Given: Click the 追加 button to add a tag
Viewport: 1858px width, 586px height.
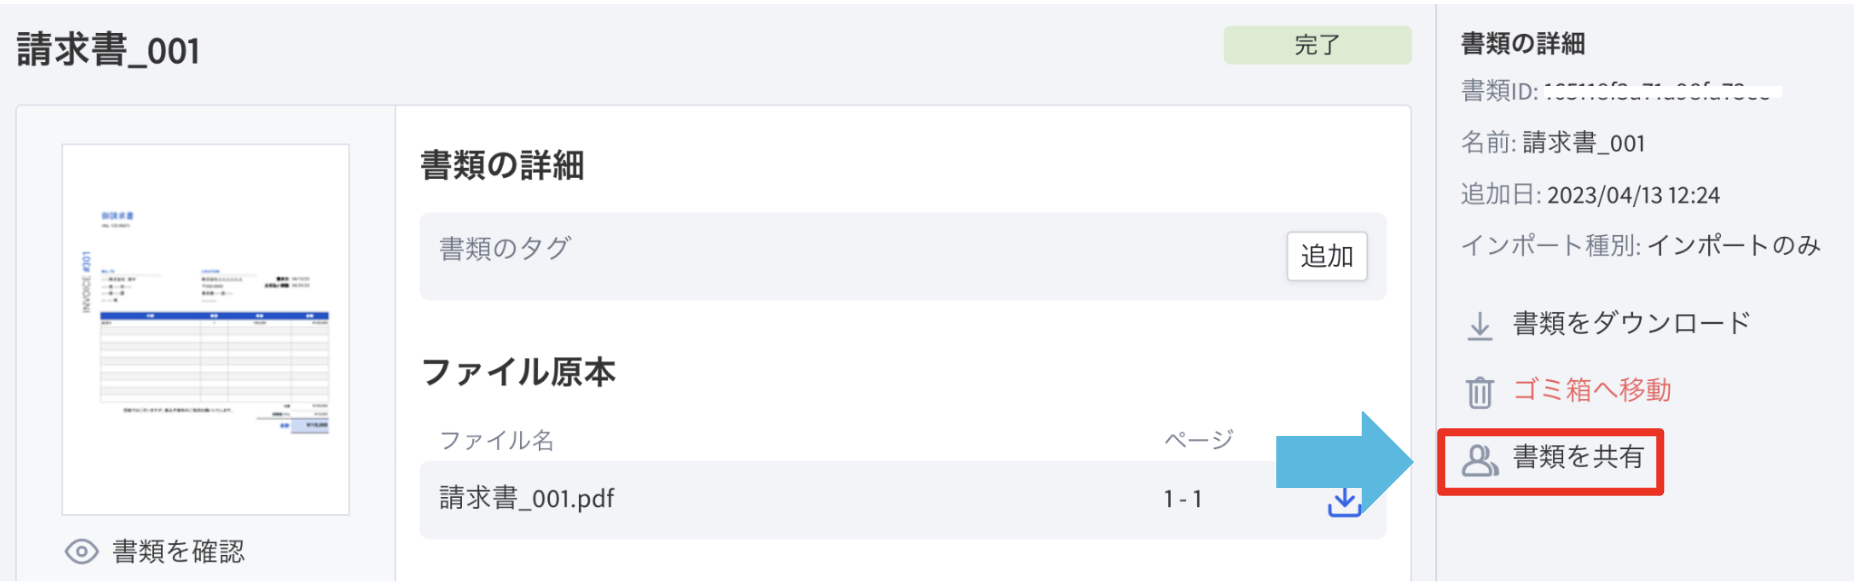Looking at the screenshot, I should click(1326, 256).
